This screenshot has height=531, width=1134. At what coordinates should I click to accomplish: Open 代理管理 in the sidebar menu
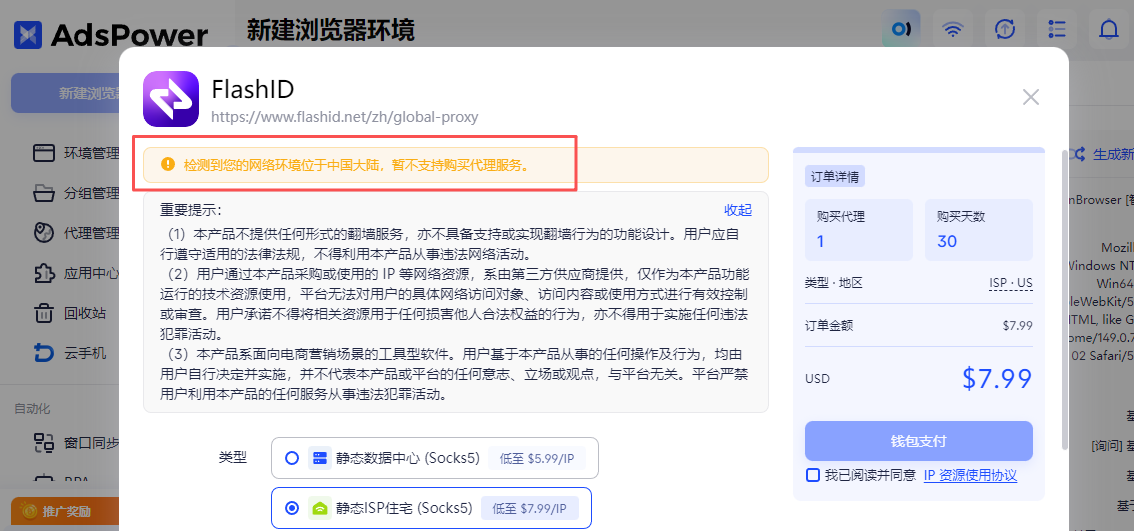(92, 233)
